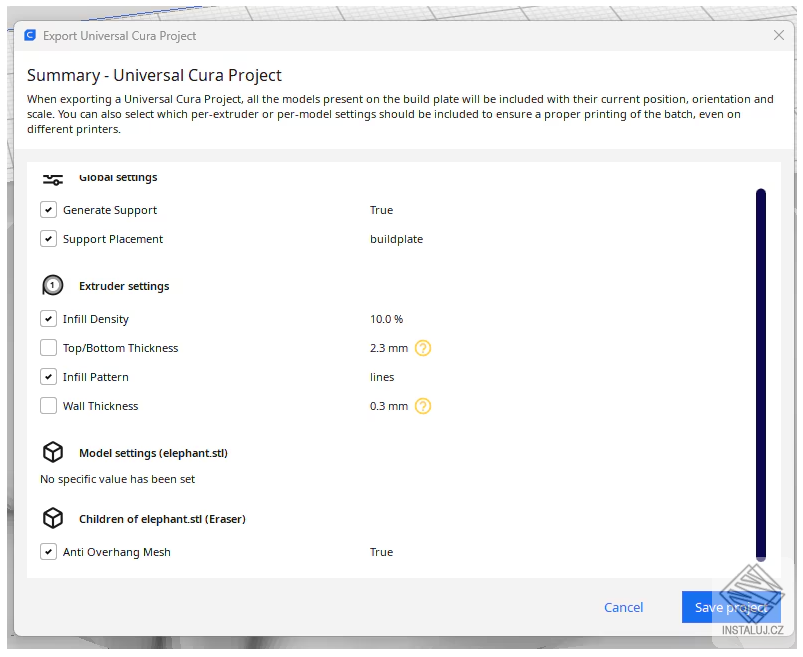Uncheck the Support Placement checkbox

48,239
